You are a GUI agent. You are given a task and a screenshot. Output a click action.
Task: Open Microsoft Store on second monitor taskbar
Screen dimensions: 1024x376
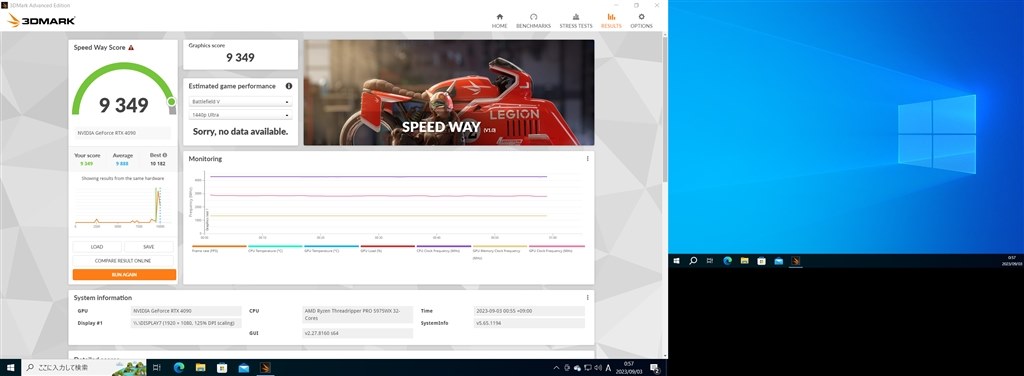pyautogui.click(x=761, y=261)
